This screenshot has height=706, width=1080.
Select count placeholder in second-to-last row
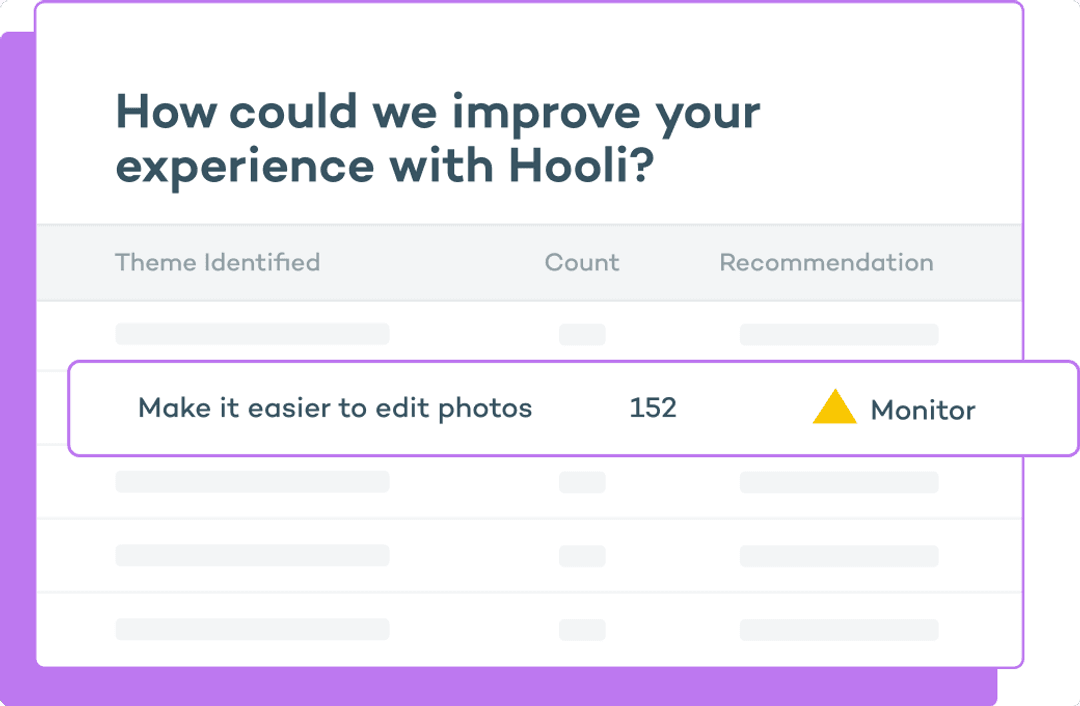582,555
